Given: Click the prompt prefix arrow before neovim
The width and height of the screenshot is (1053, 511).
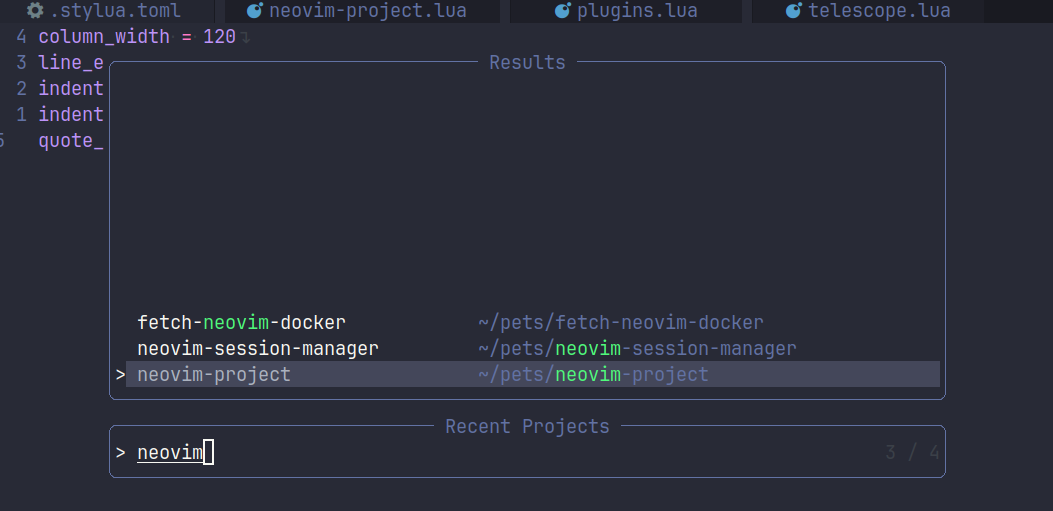Looking at the screenshot, I should point(120,453).
